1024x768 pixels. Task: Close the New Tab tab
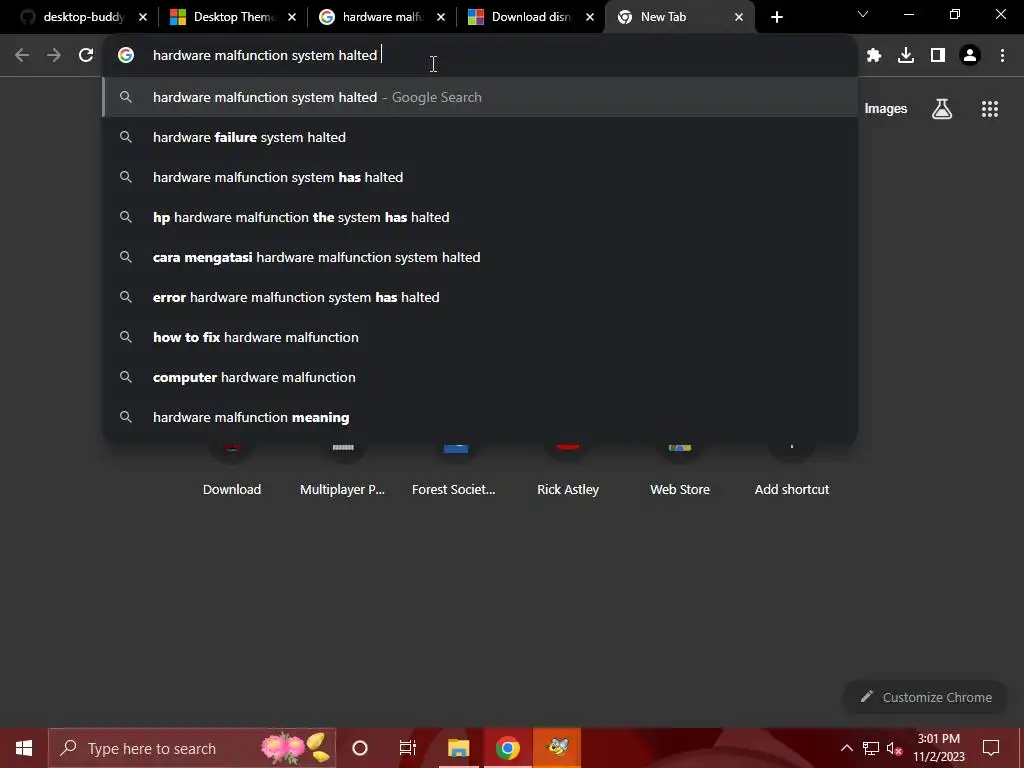click(739, 17)
